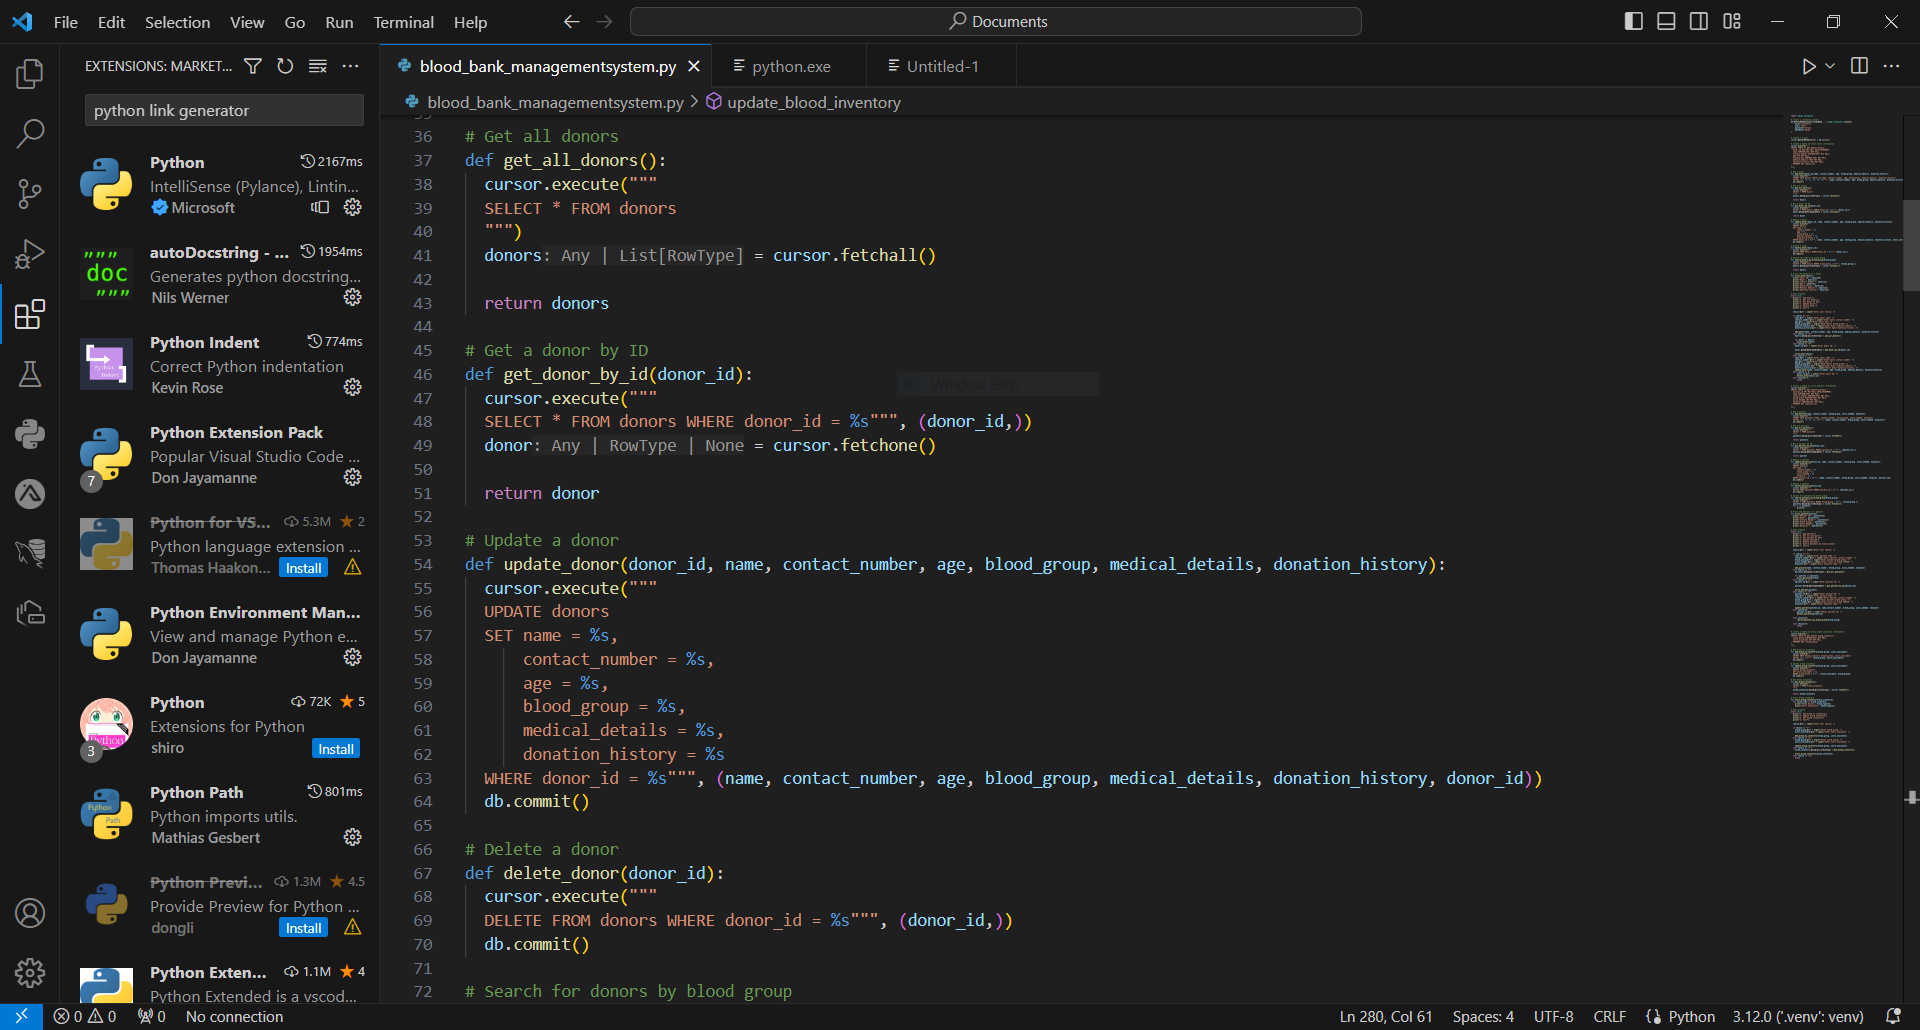Open Source Control view

(x=30, y=194)
